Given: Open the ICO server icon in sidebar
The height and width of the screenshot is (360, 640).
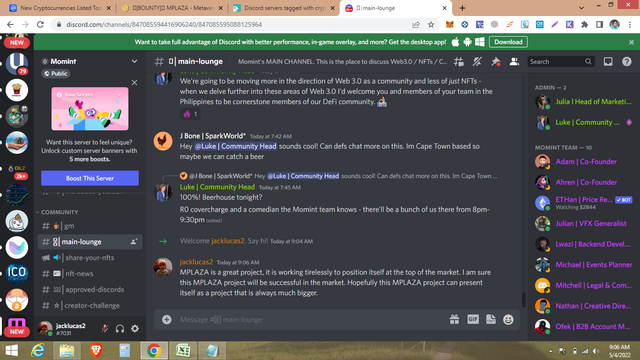Looking at the screenshot, I should click(17, 273).
